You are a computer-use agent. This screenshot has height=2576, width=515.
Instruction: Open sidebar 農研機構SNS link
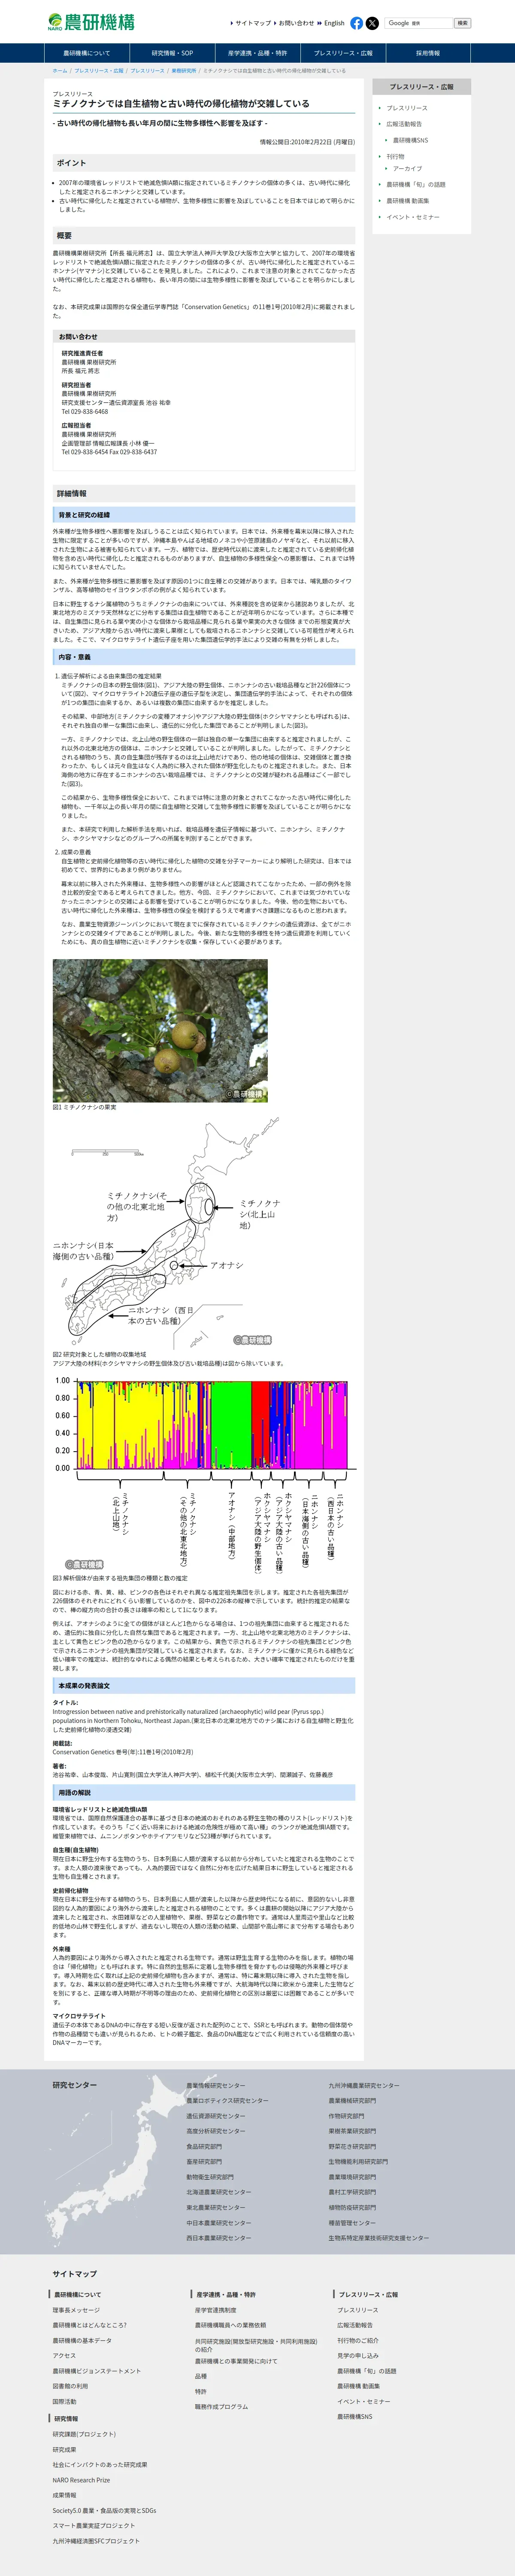[410, 140]
